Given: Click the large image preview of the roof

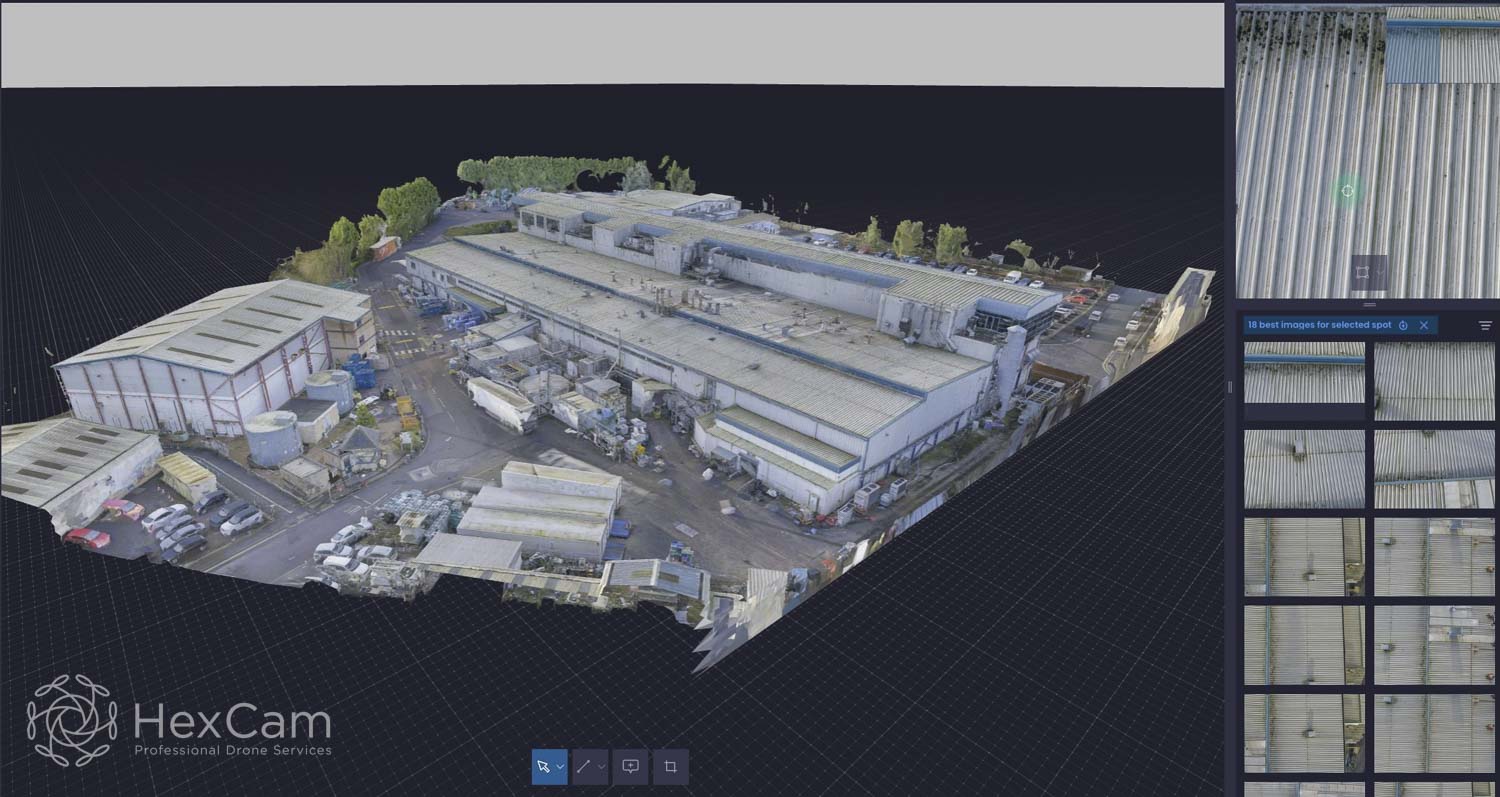Looking at the screenshot, I should point(1367,152).
